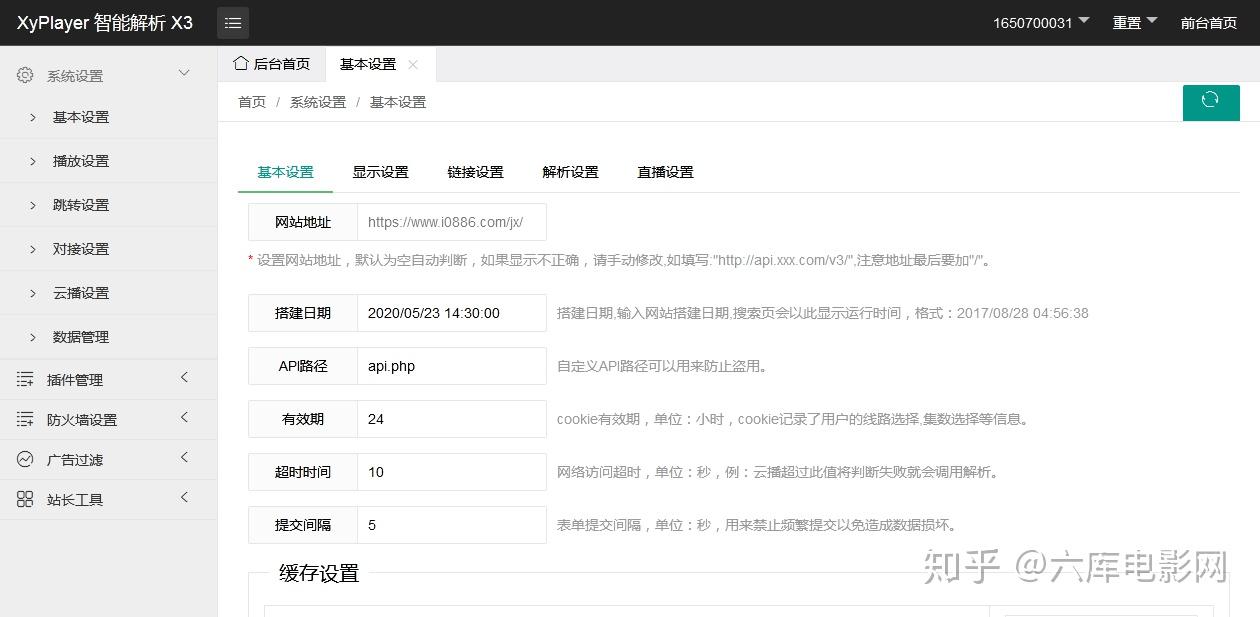The image size is (1260, 617).
Task: Click the hint starting '搭建日期,输入网站搭建日期'
Action: click(823, 313)
